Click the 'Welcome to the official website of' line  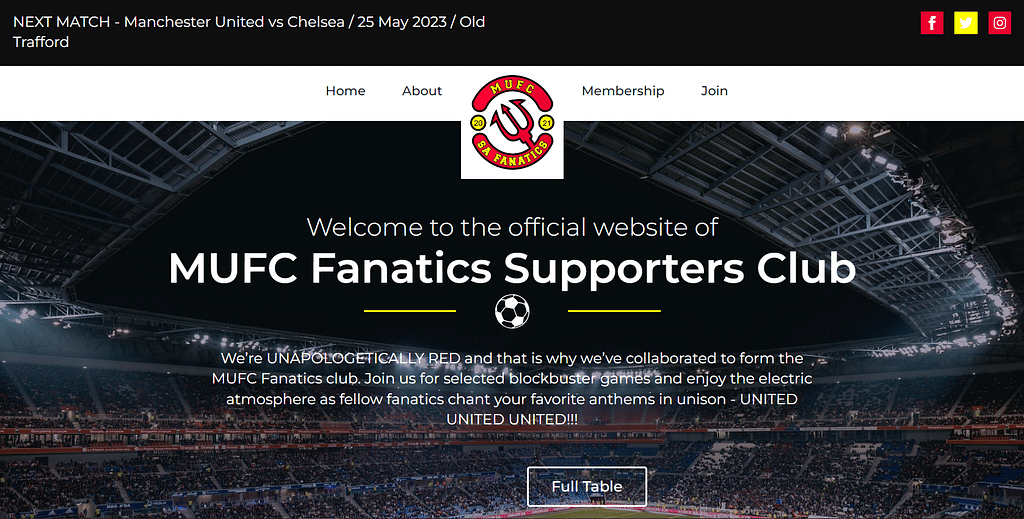click(x=512, y=227)
